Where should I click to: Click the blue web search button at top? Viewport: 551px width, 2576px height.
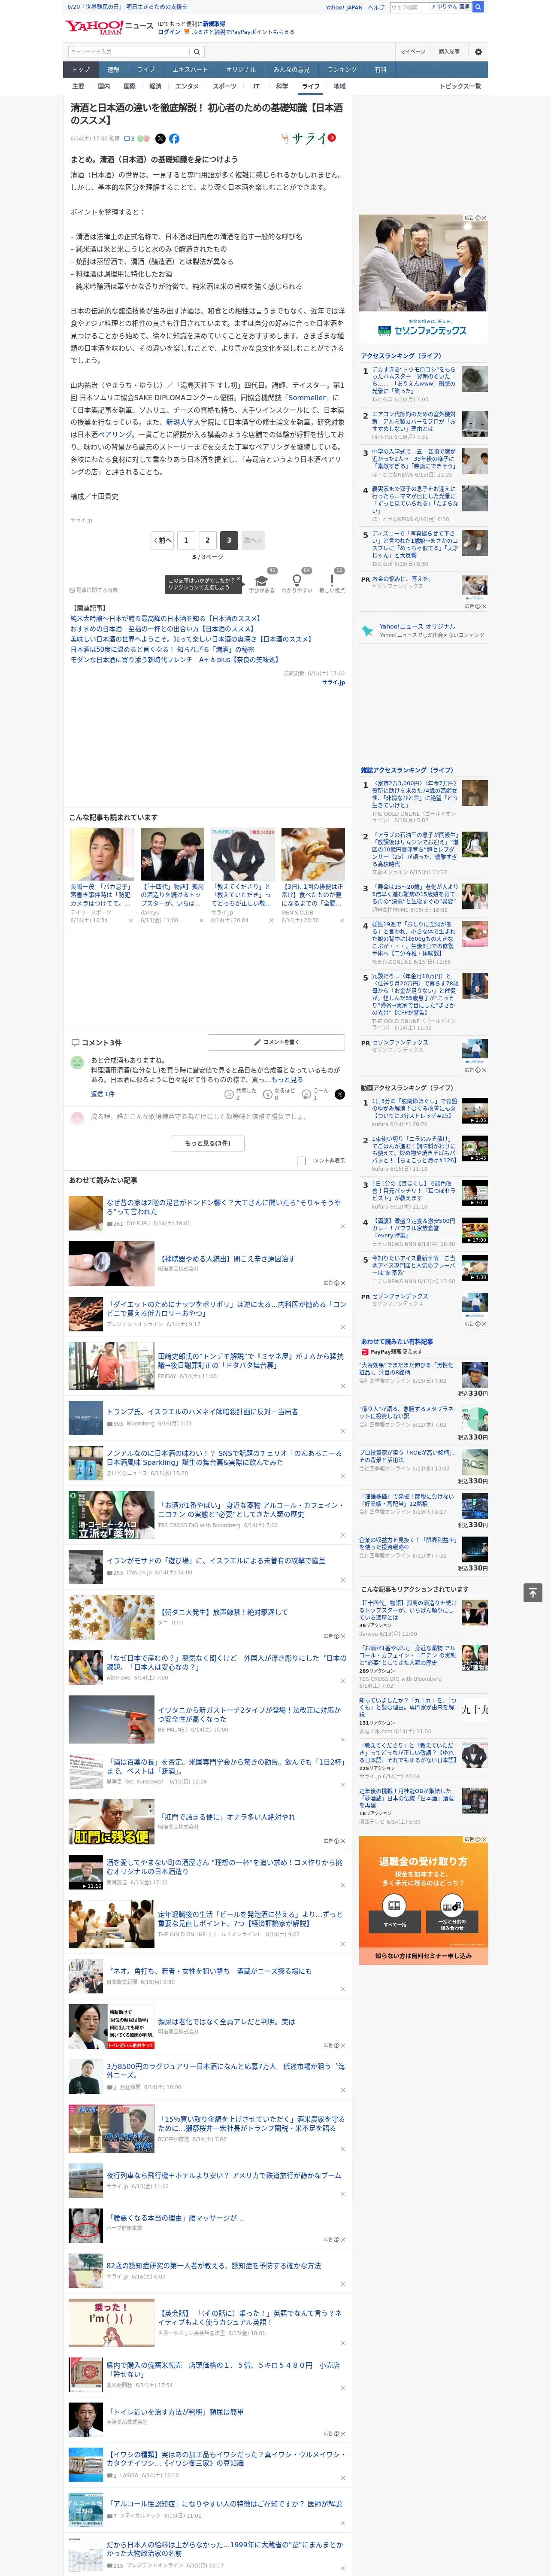(478, 7)
